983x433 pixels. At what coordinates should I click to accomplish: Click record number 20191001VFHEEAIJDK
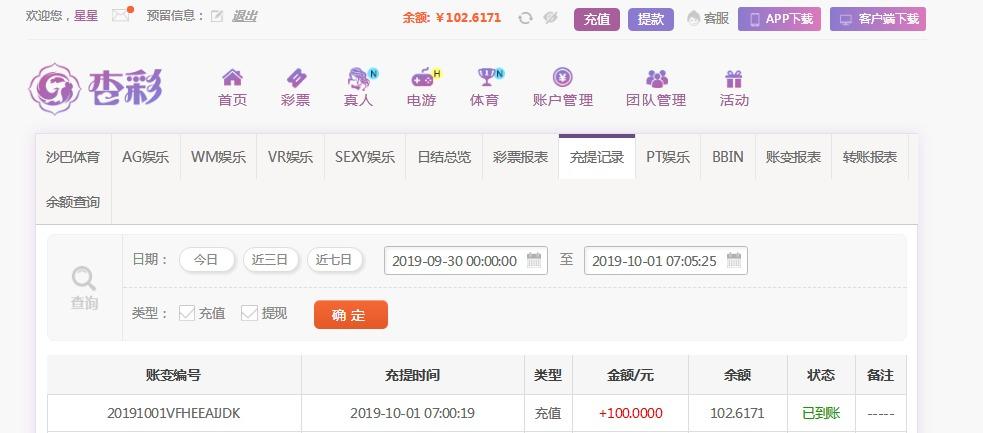[174, 414]
